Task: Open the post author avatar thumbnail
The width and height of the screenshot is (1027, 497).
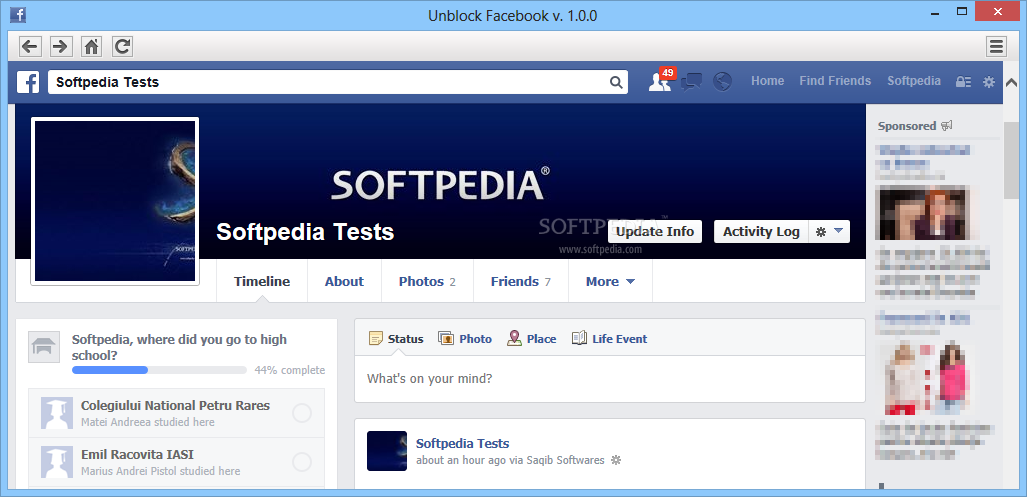Action: (387, 451)
